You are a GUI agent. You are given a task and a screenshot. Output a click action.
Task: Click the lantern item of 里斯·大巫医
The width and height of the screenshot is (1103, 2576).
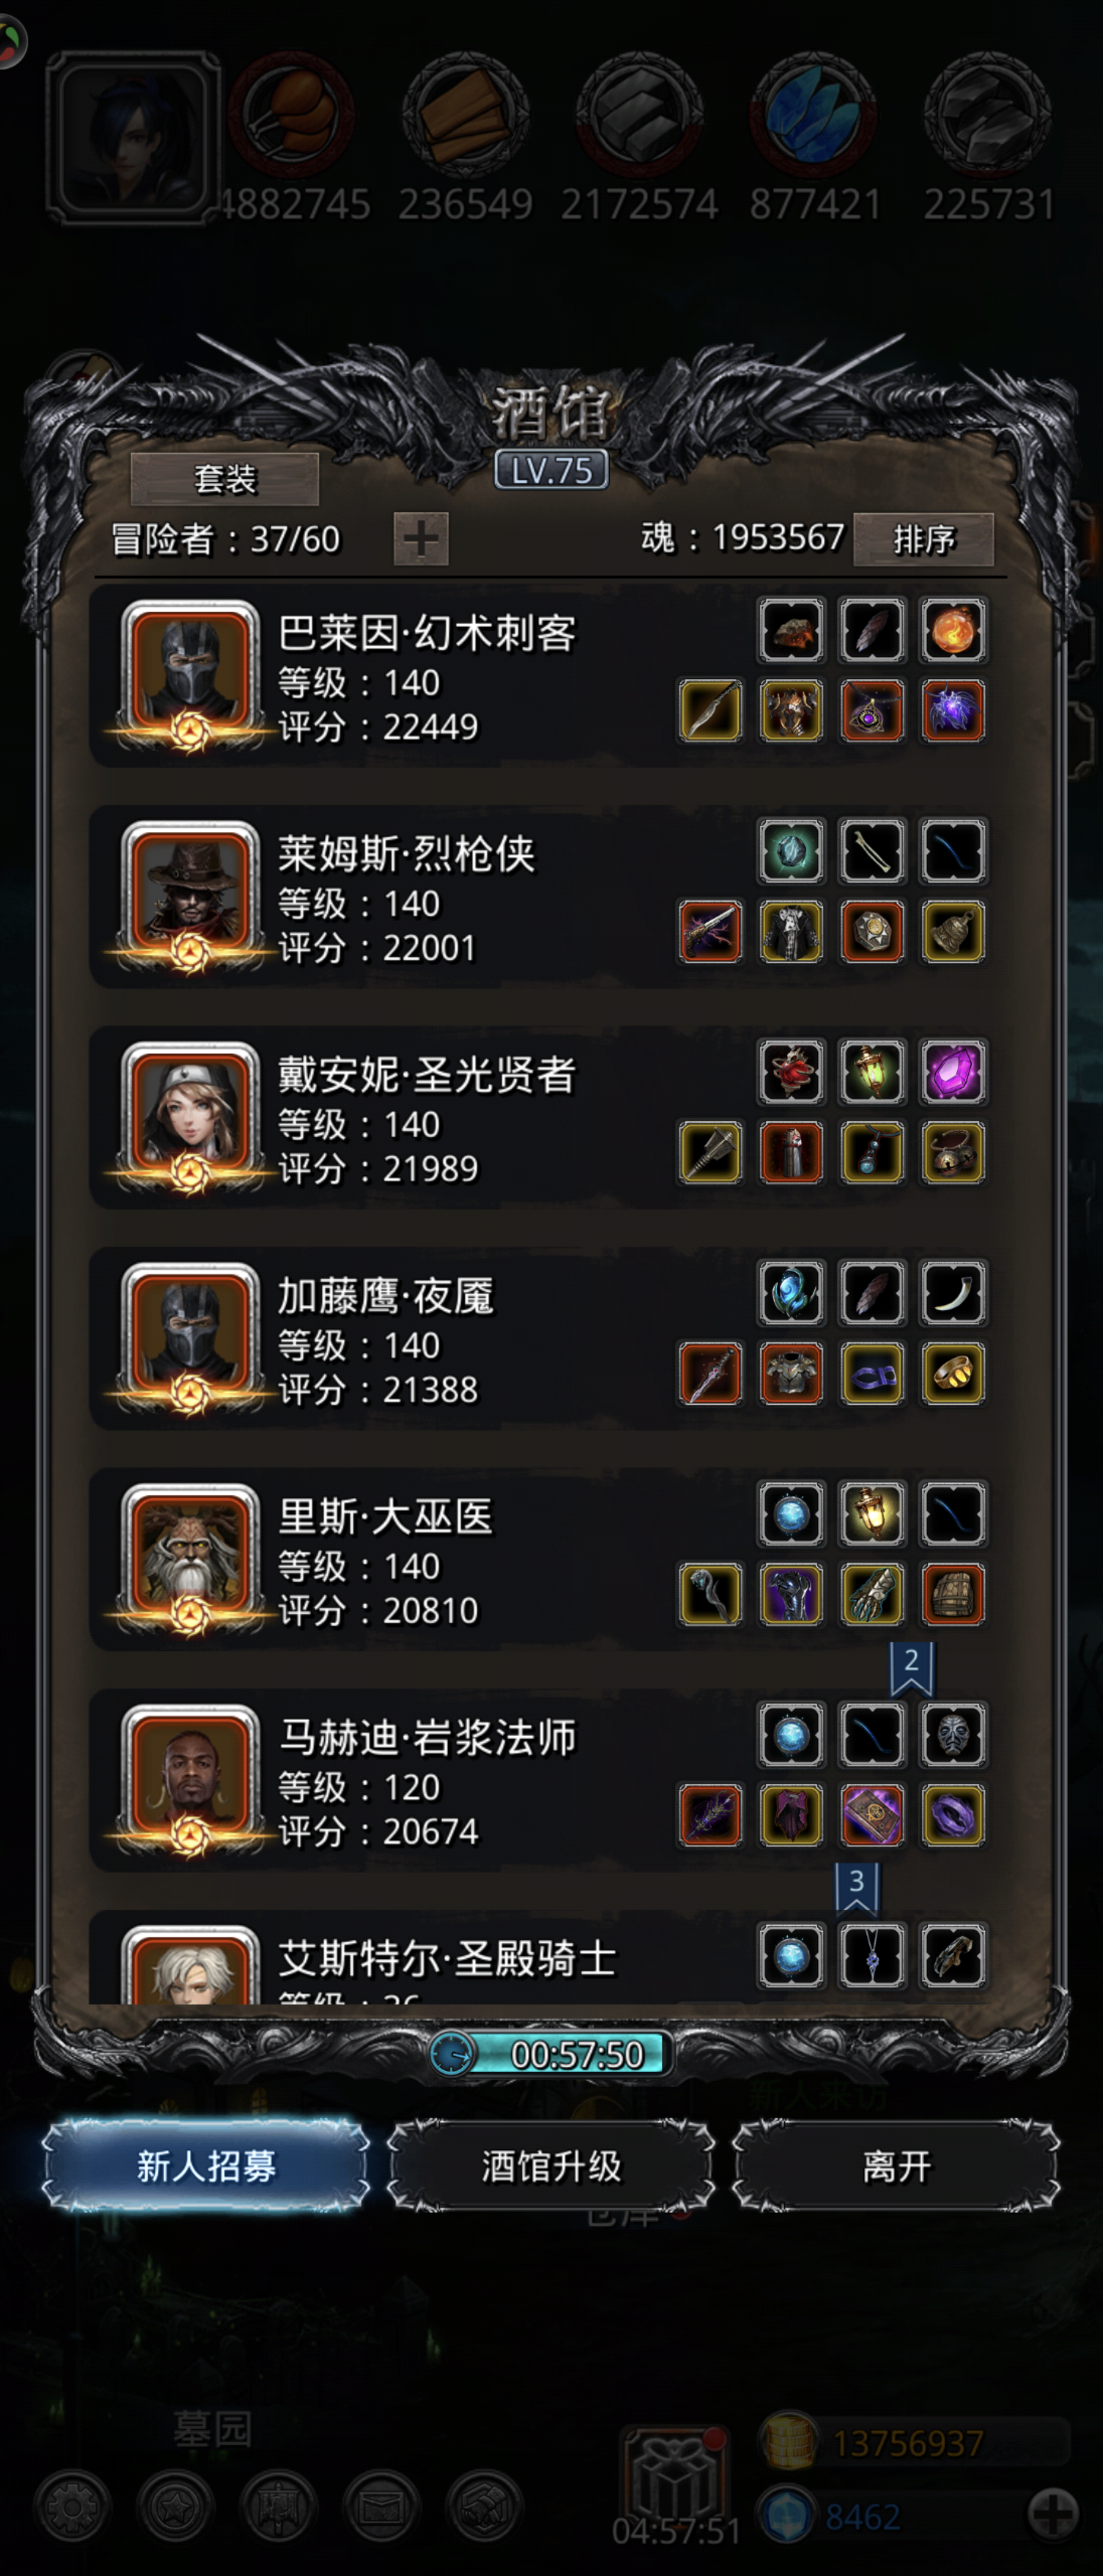pyautogui.click(x=871, y=1514)
